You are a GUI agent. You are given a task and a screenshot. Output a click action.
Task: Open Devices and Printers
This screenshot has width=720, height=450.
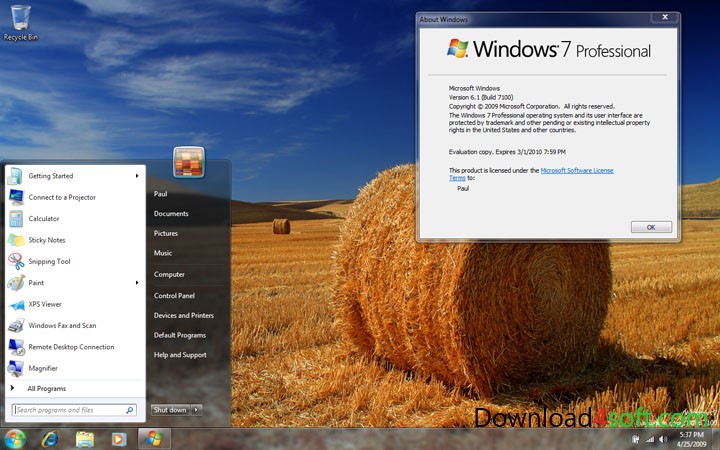(184, 315)
